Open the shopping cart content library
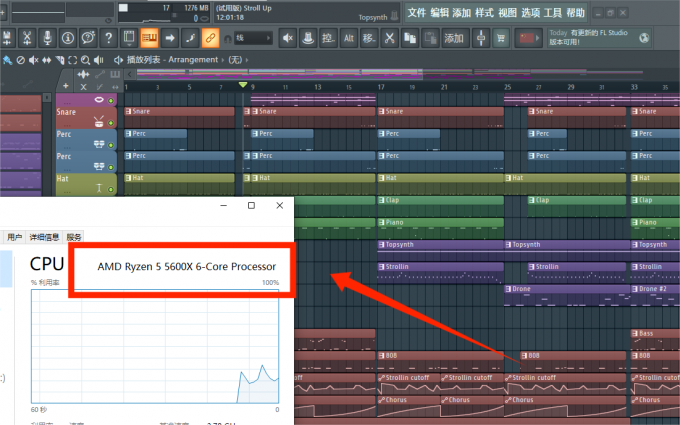Viewport: 680px width, 425px height. coord(499,38)
